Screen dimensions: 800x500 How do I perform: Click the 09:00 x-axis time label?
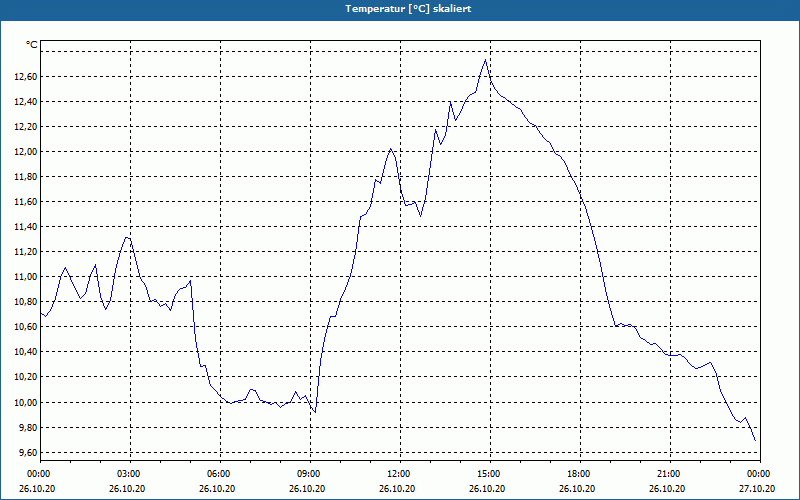coord(307,474)
